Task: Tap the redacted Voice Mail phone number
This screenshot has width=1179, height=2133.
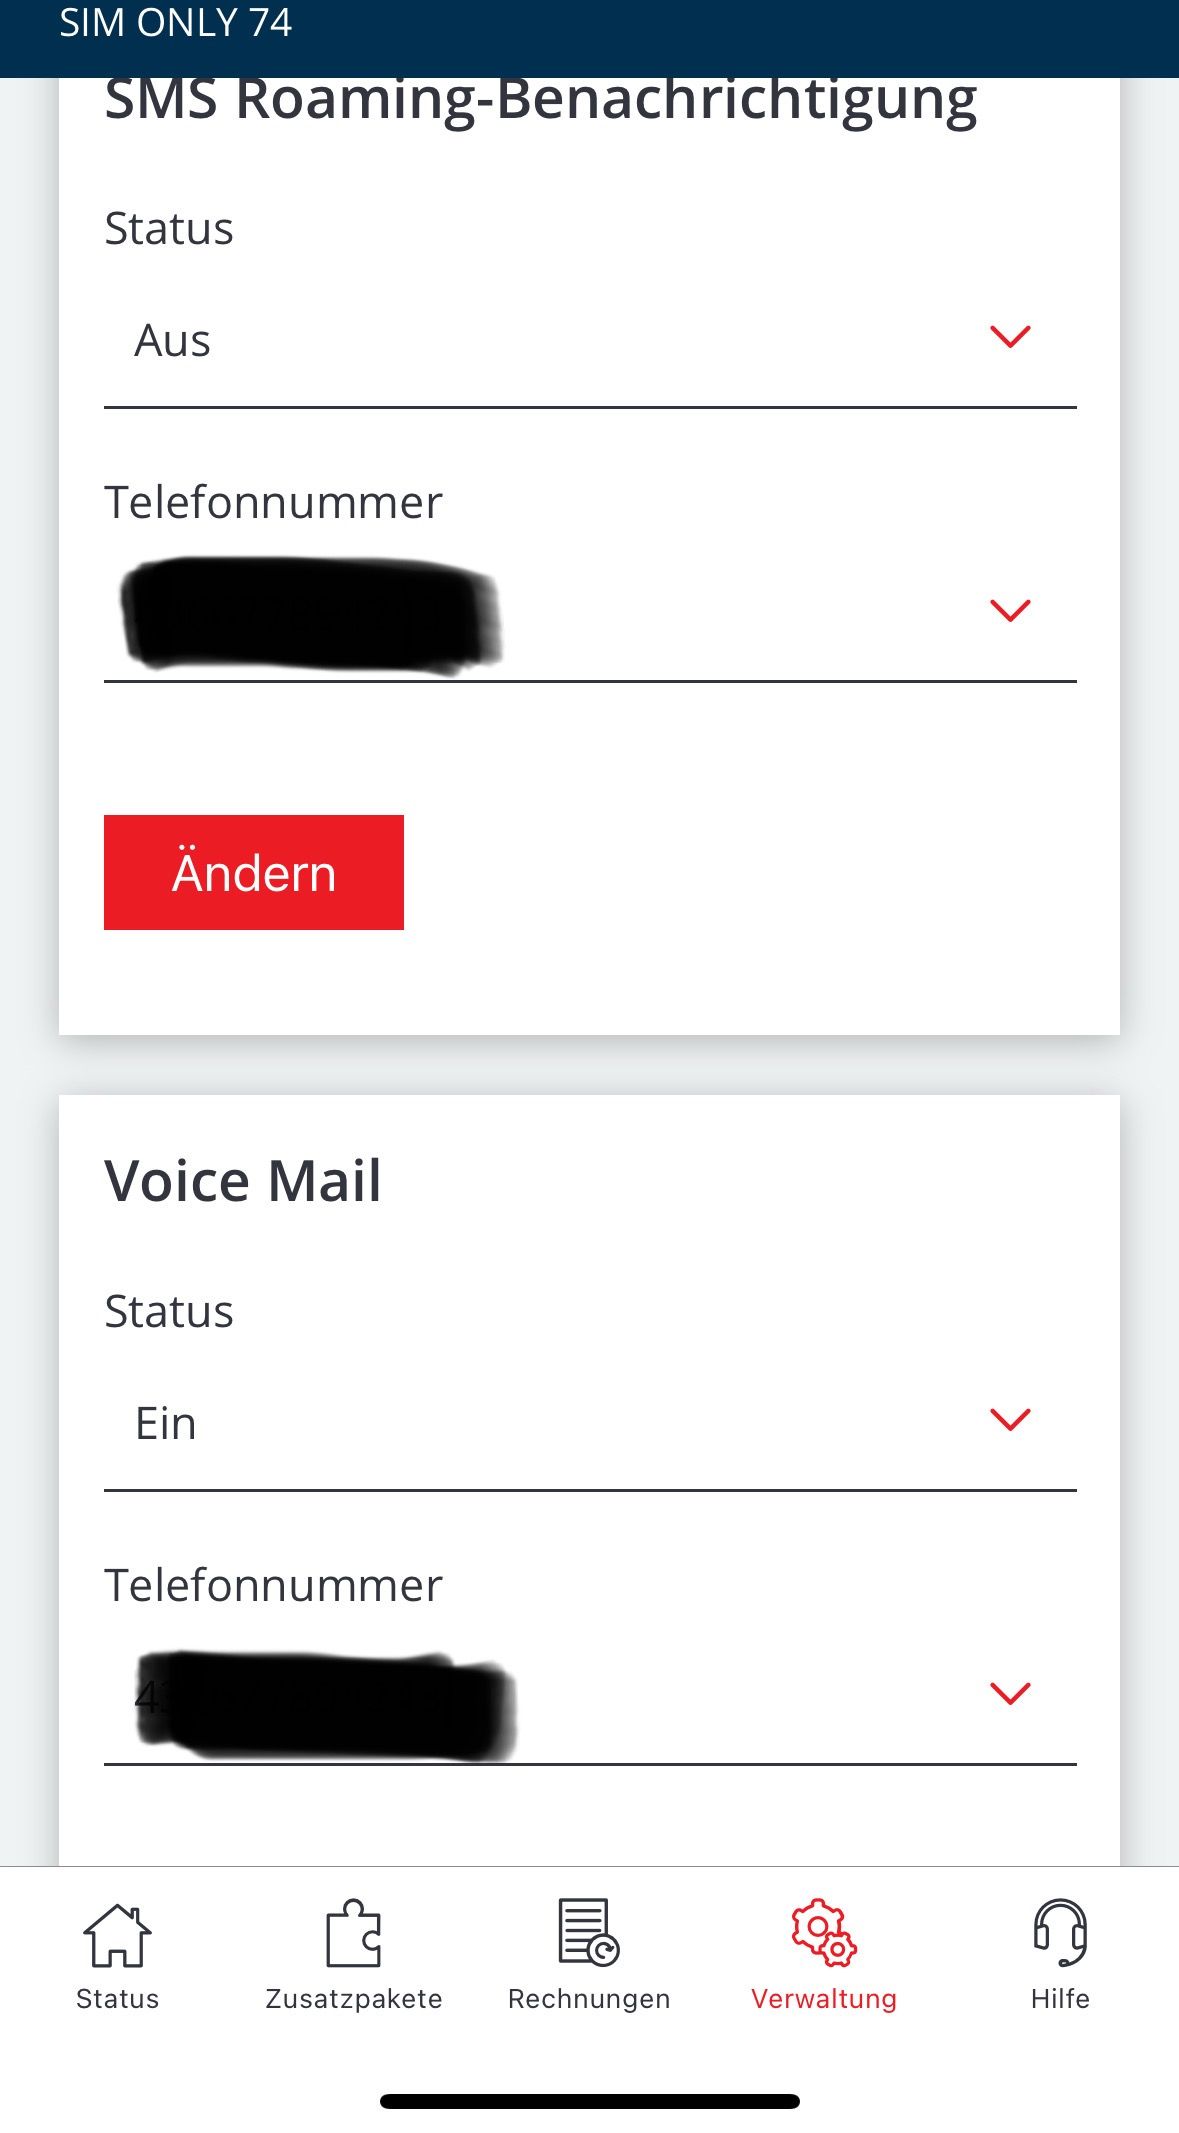Action: (x=325, y=1705)
